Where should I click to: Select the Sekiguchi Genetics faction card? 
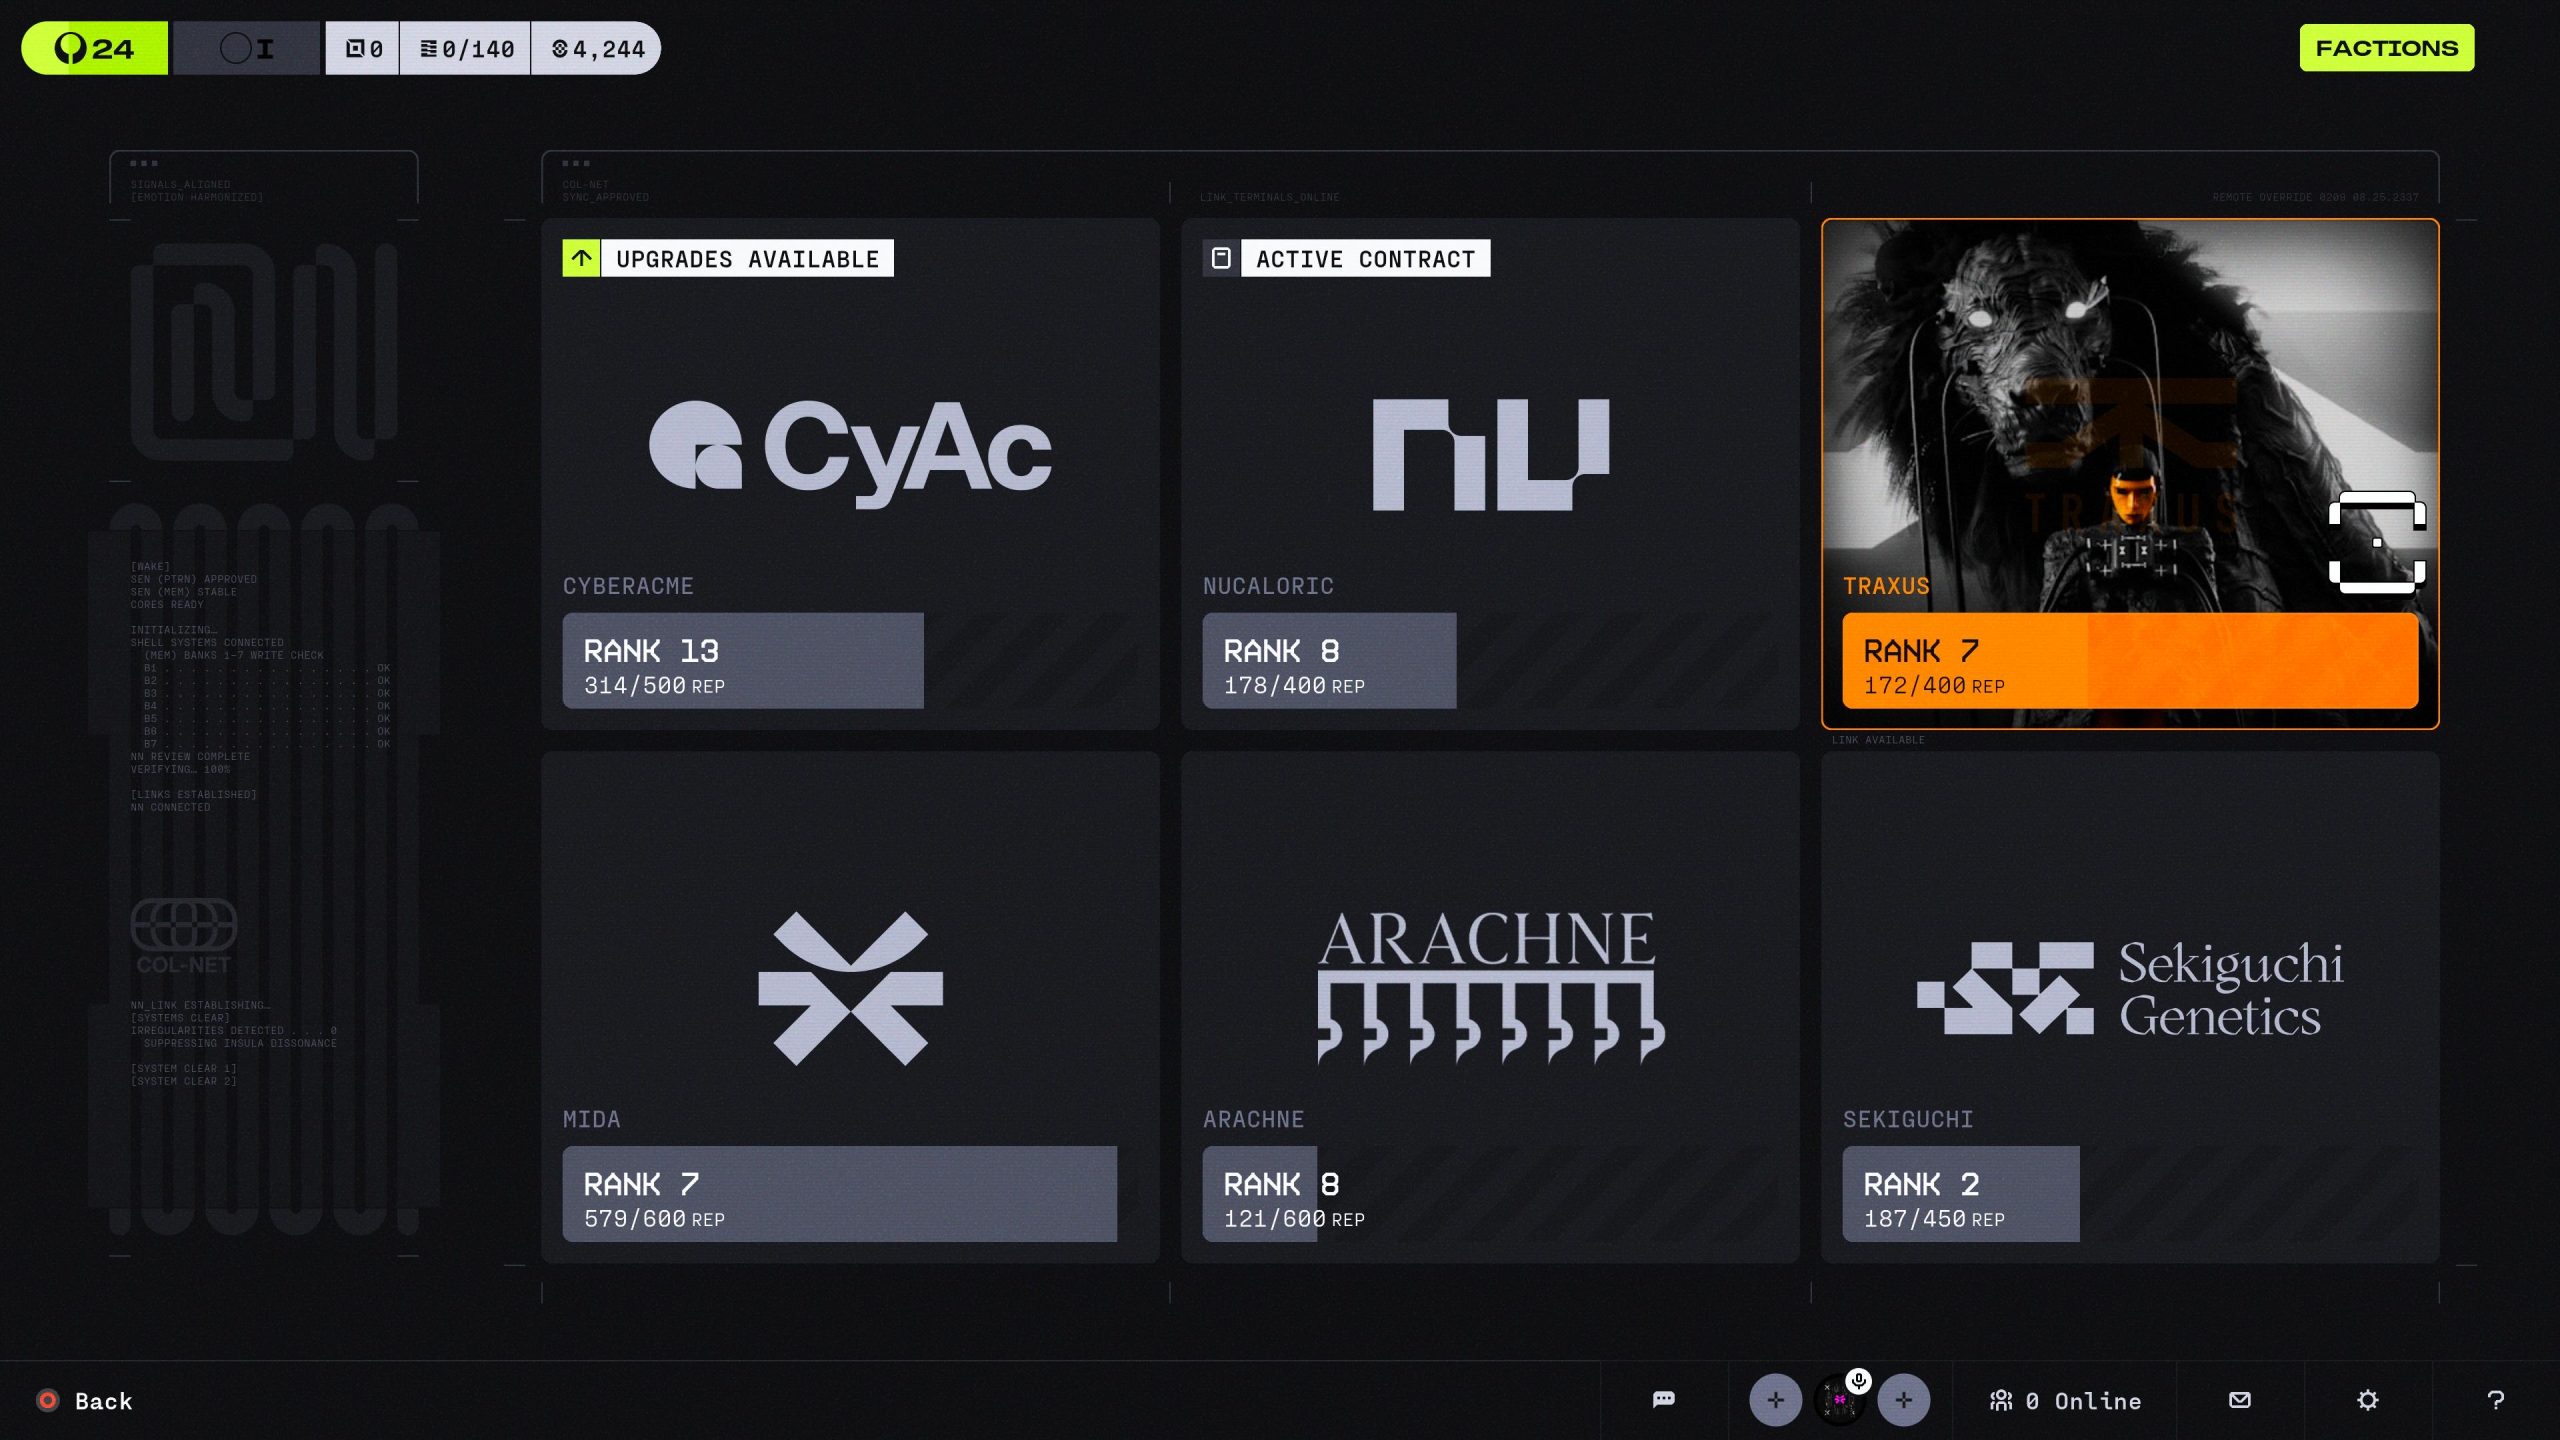click(x=2128, y=1010)
